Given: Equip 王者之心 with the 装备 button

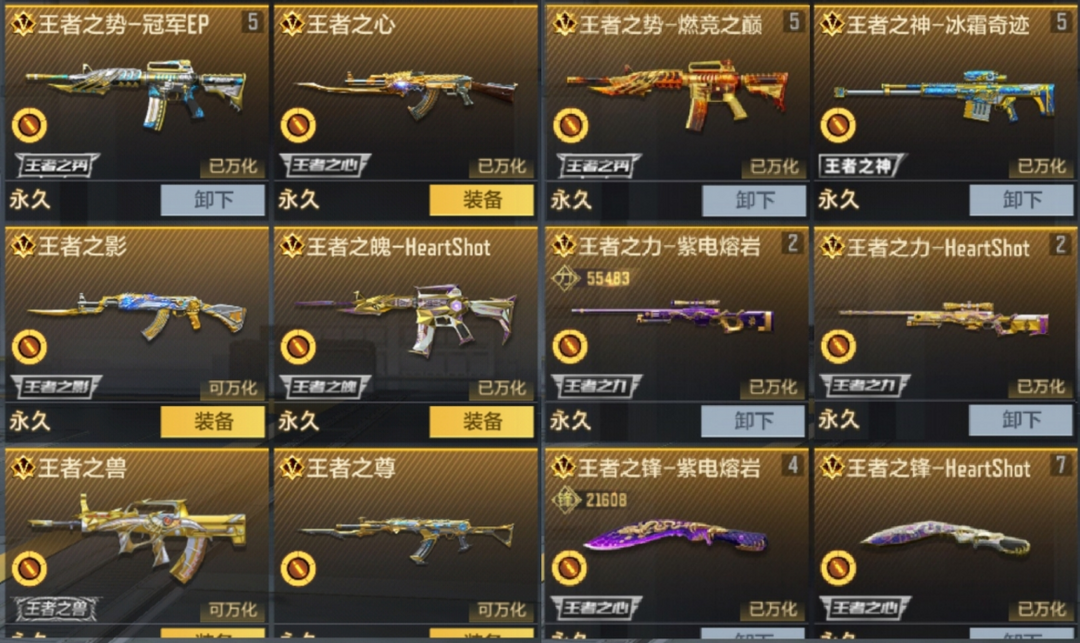Looking at the screenshot, I should coord(481,200).
